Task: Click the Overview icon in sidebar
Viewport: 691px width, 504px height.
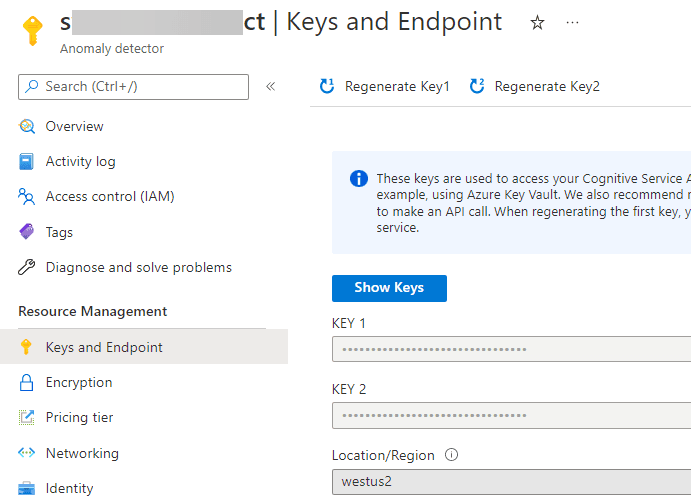Action: click(x=26, y=126)
